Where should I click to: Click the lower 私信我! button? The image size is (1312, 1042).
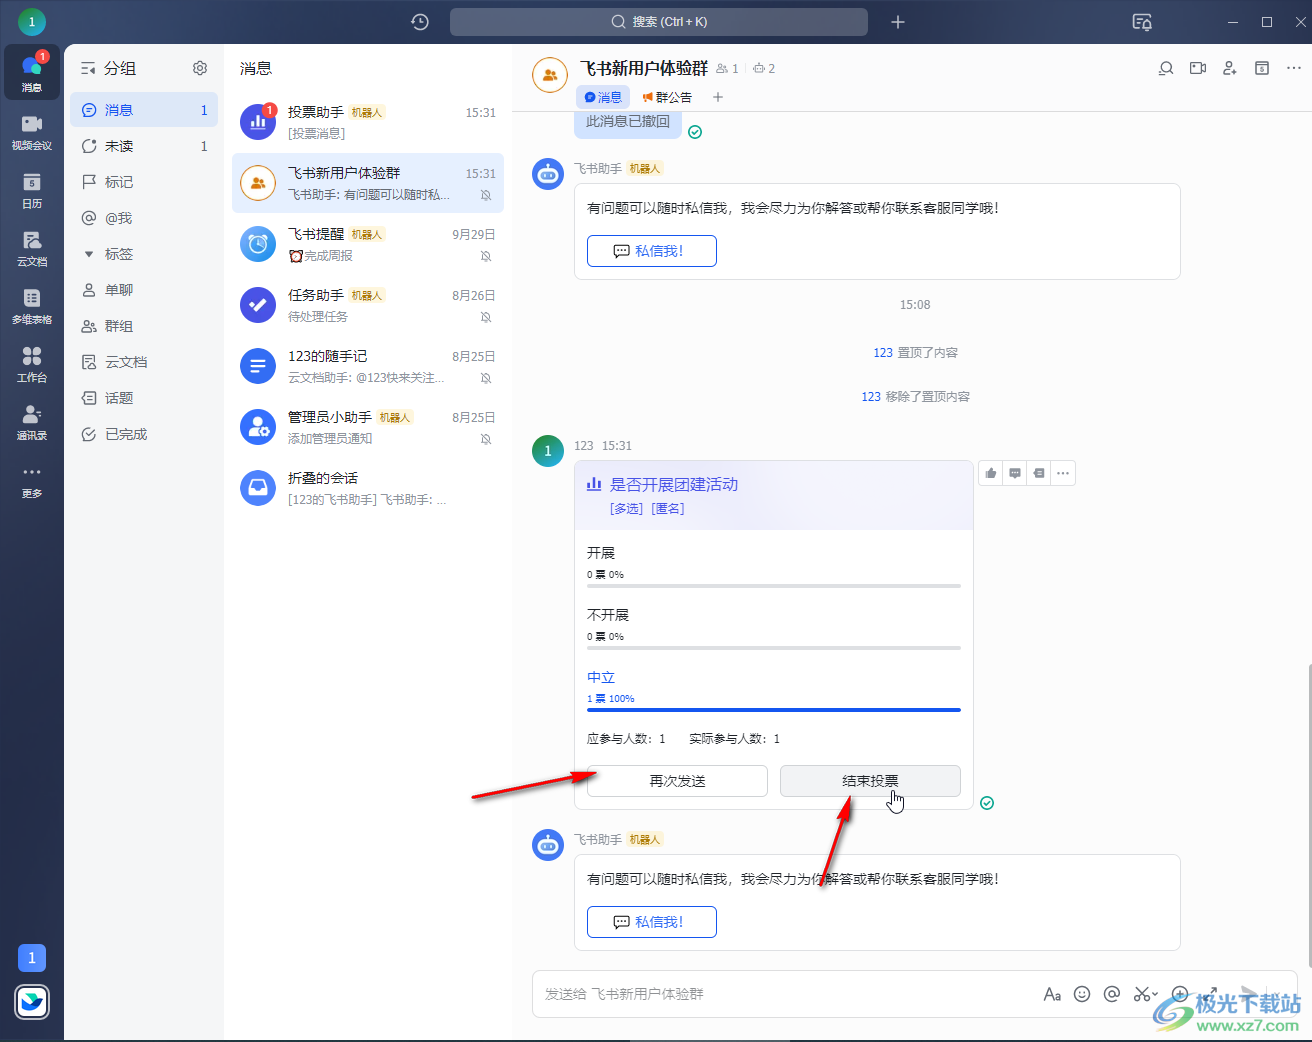[651, 922]
